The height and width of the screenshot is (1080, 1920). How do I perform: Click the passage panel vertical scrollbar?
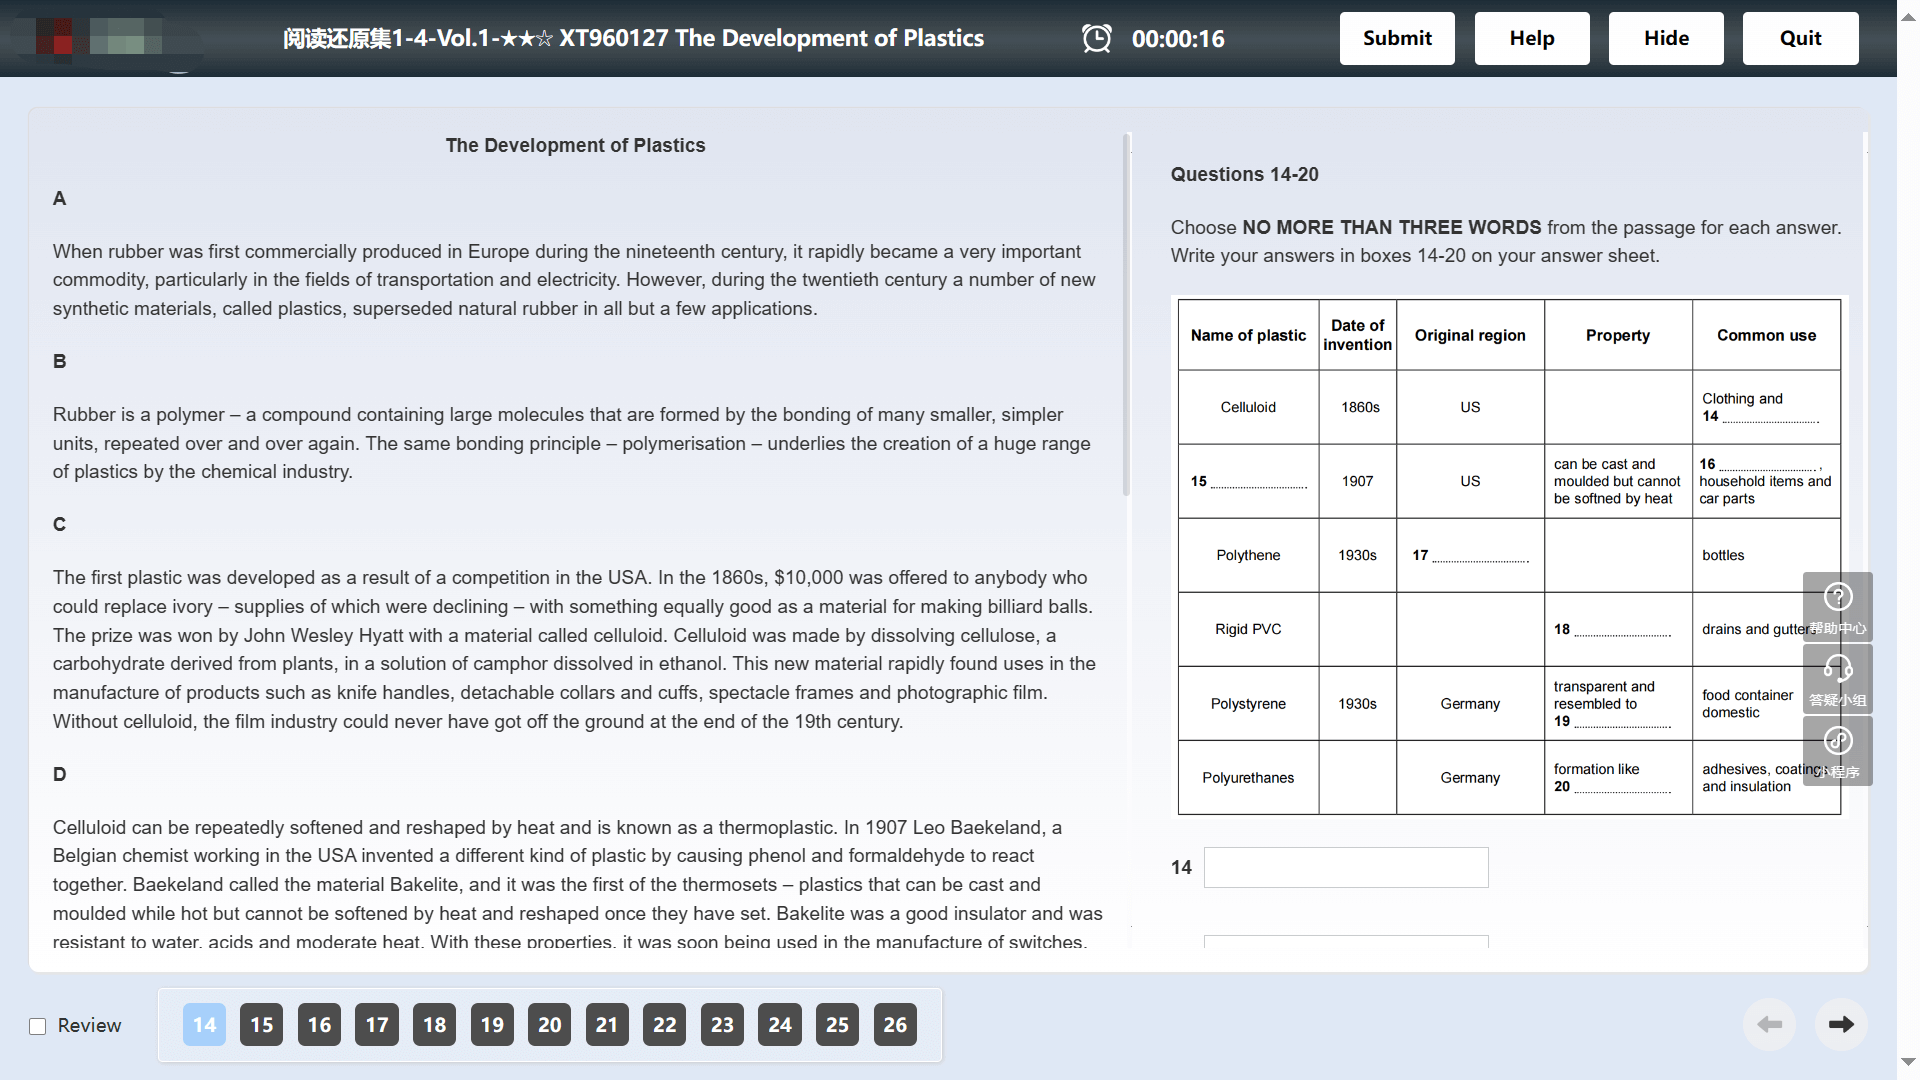pos(1127,315)
